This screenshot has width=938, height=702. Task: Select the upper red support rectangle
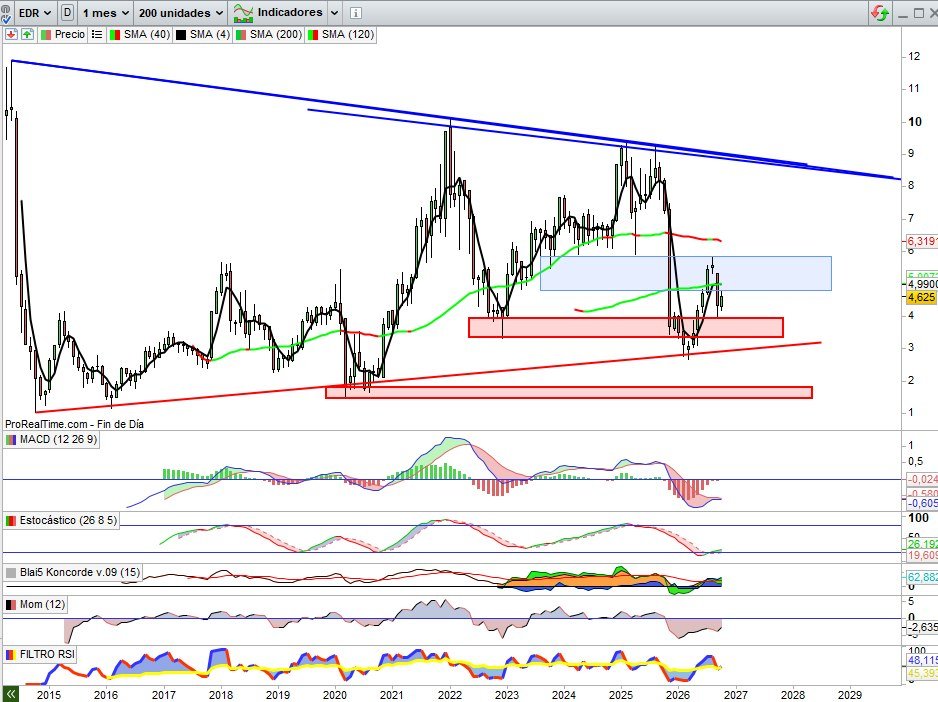626,327
